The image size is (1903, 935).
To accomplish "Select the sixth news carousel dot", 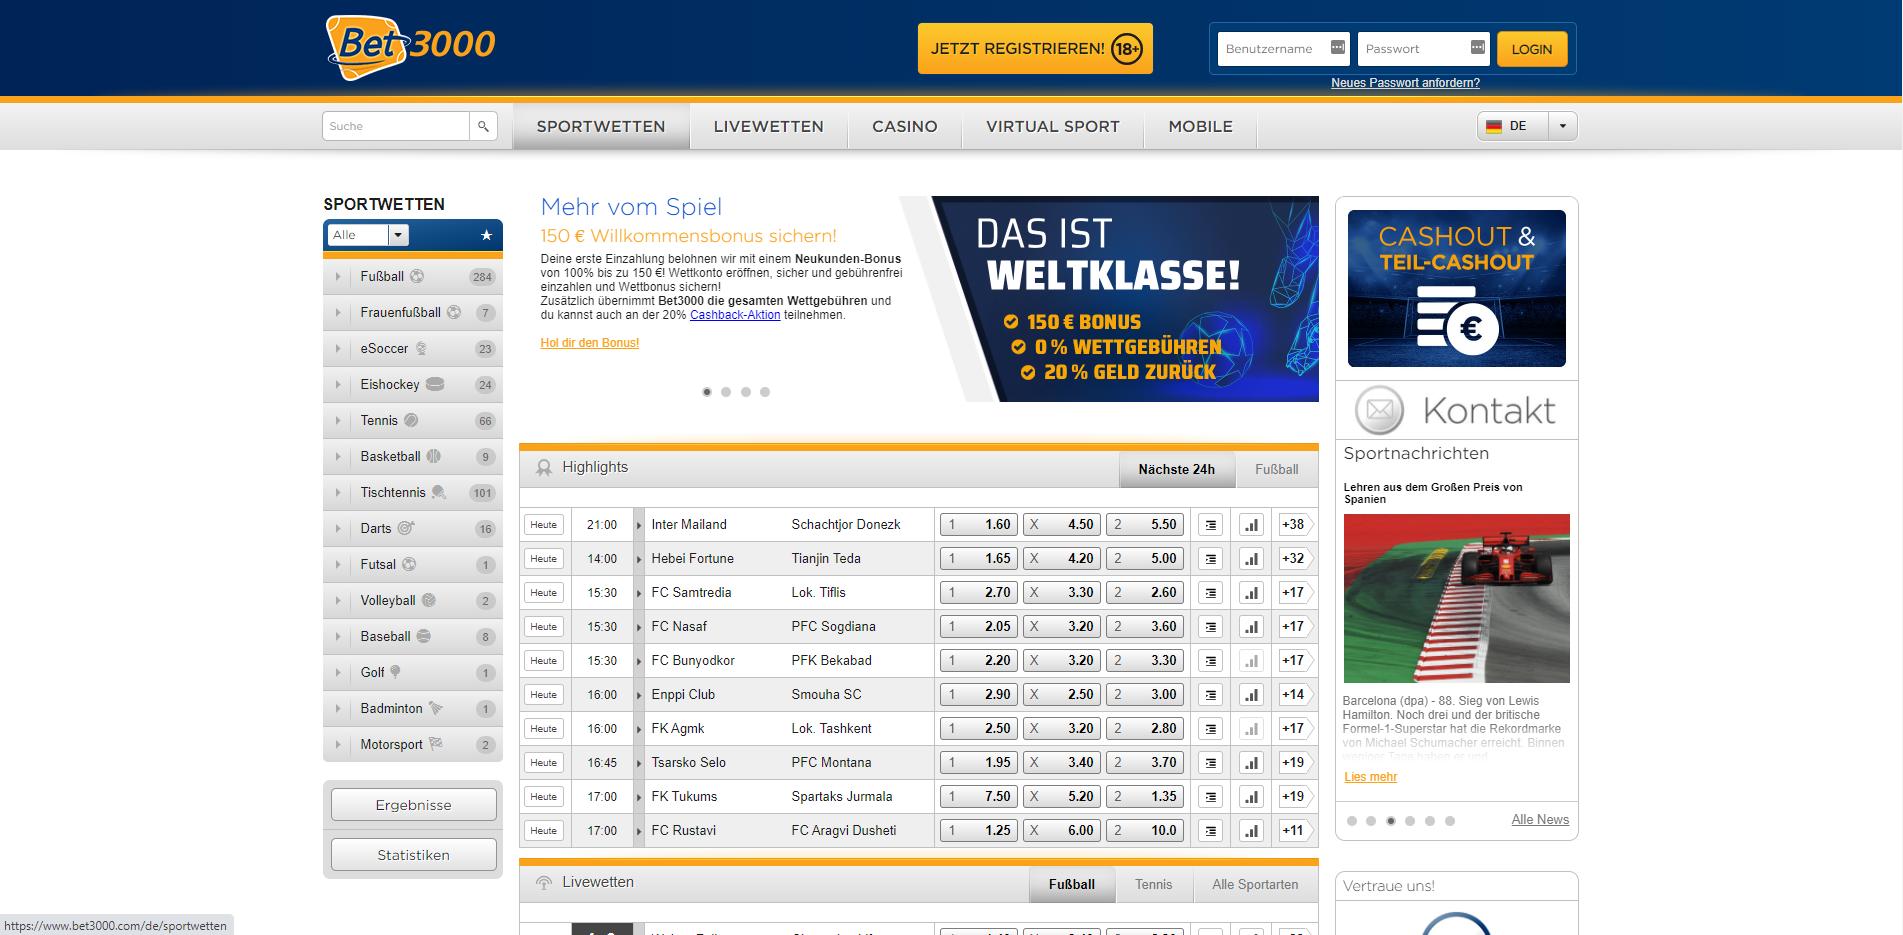I will coord(1450,821).
